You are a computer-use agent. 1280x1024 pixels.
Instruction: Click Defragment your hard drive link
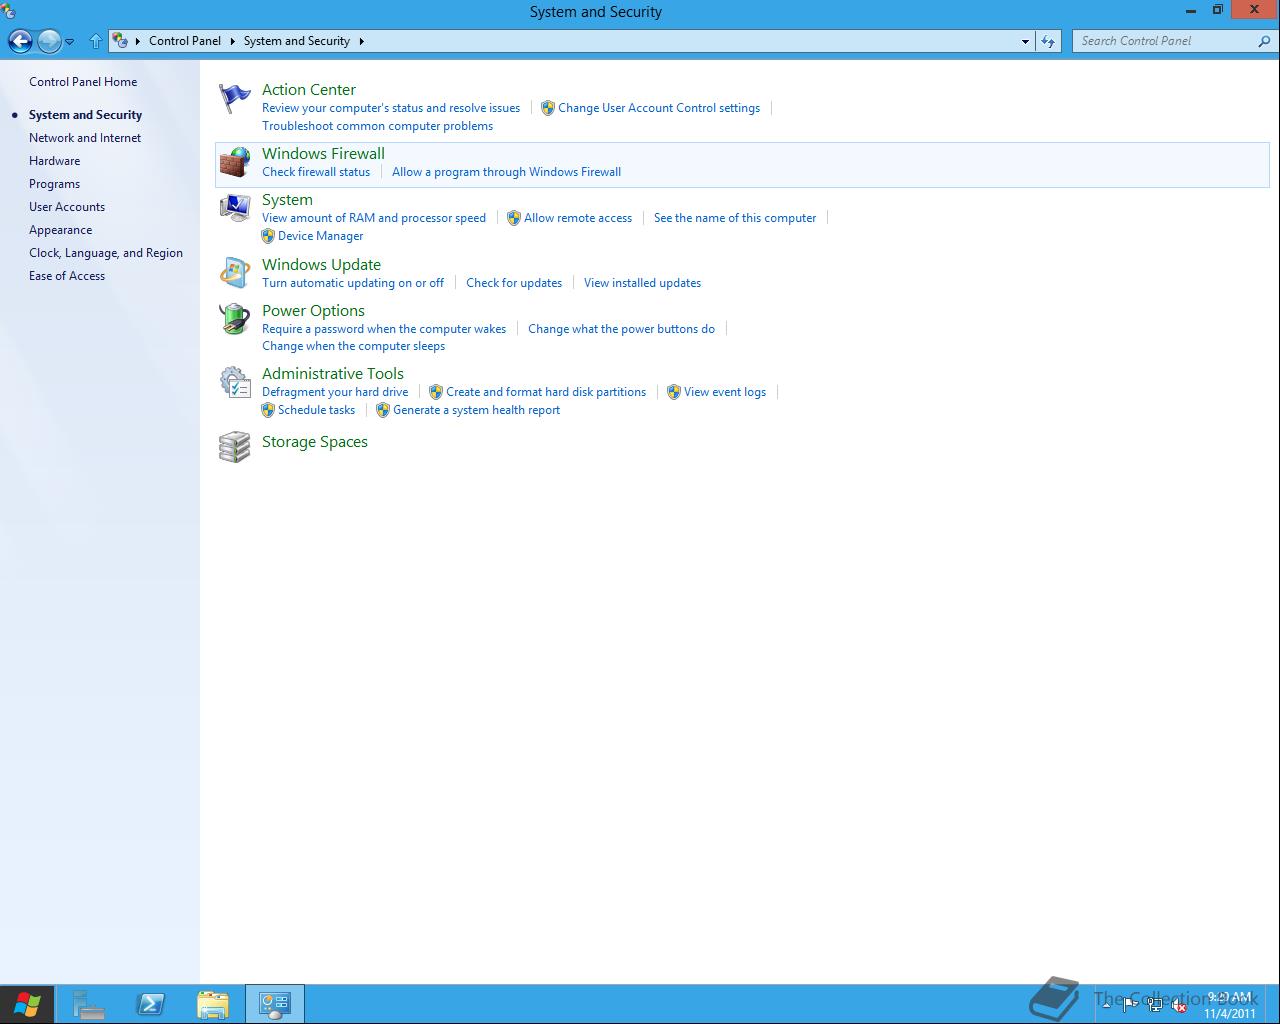[335, 392]
